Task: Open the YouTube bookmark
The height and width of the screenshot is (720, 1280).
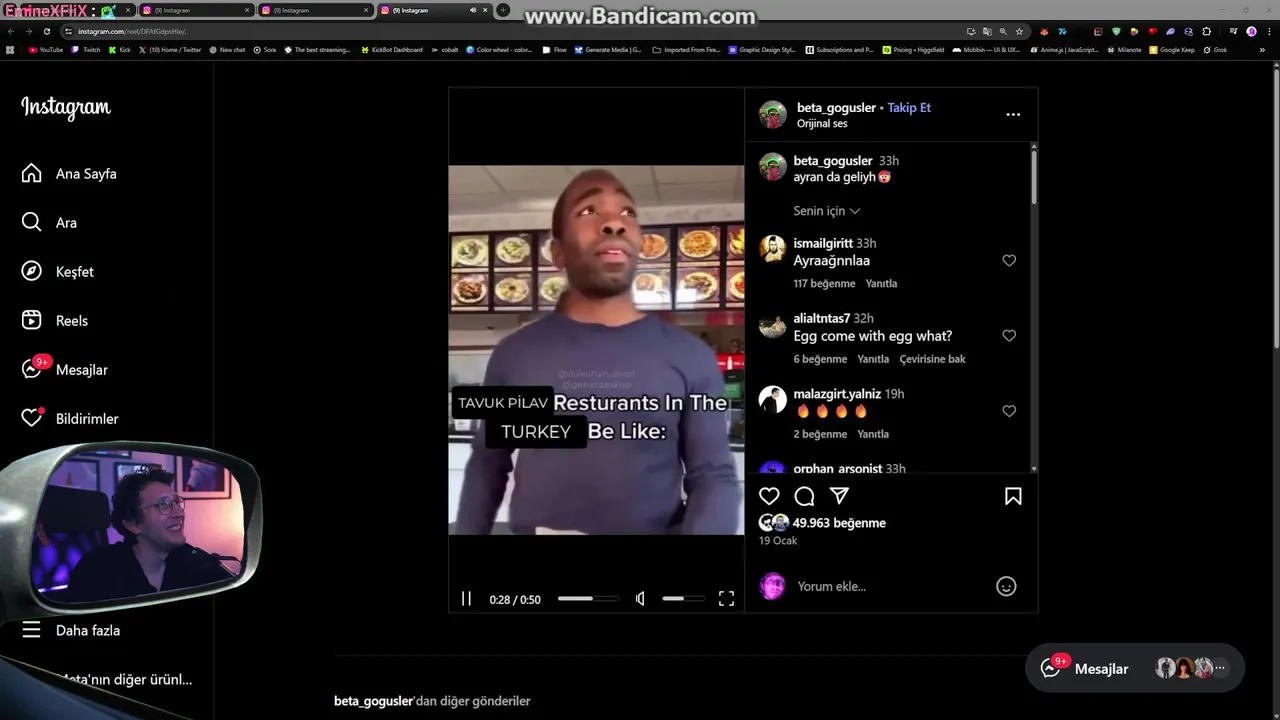Action: tap(46, 50)
